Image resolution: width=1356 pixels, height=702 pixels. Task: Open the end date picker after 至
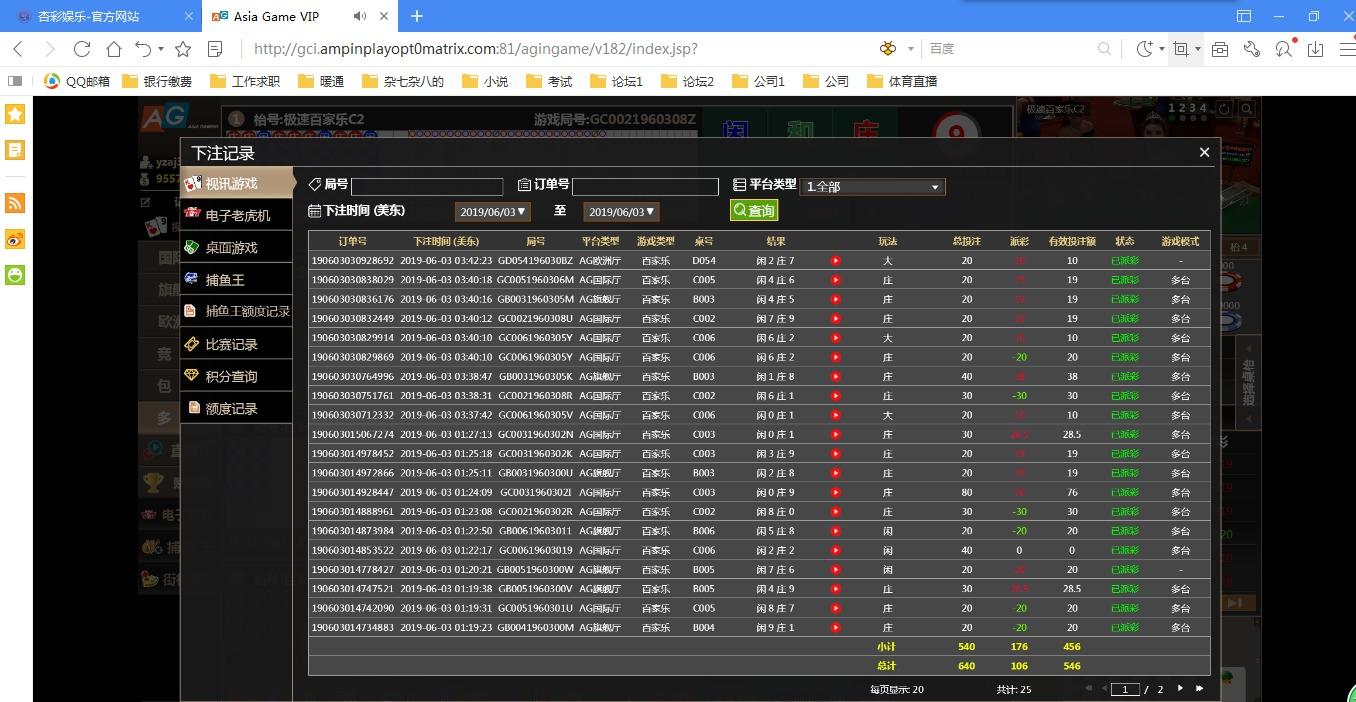point(621,212)
